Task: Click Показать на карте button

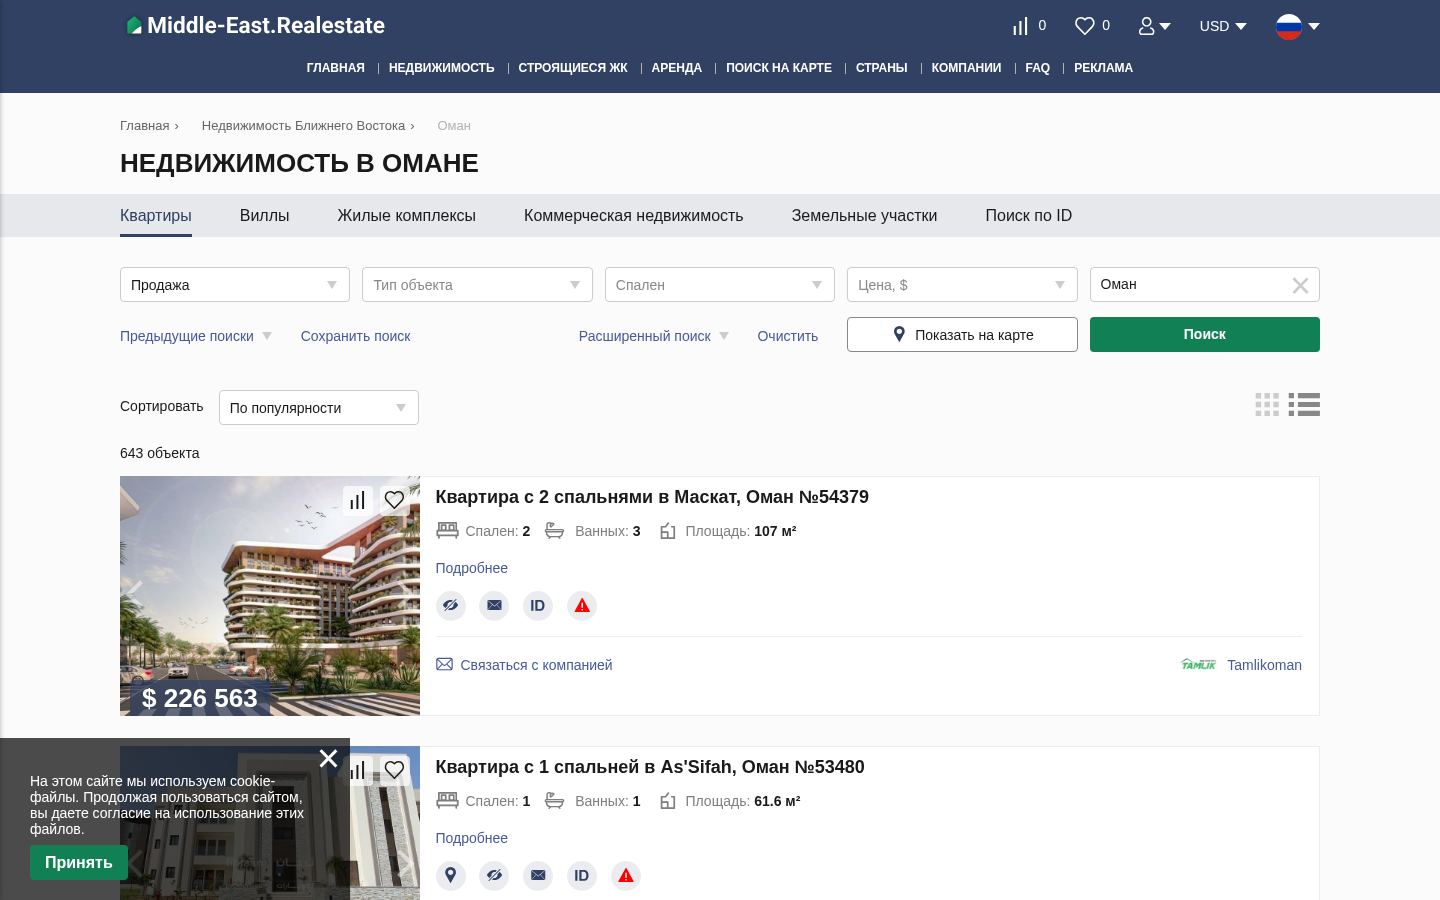Action: click(962, 335)
